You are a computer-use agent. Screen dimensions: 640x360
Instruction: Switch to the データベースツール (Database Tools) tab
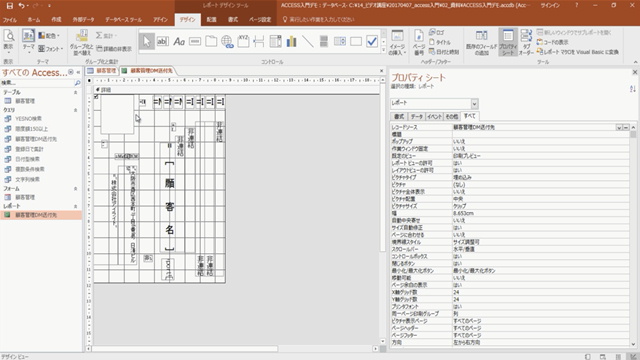pos(124,20)
